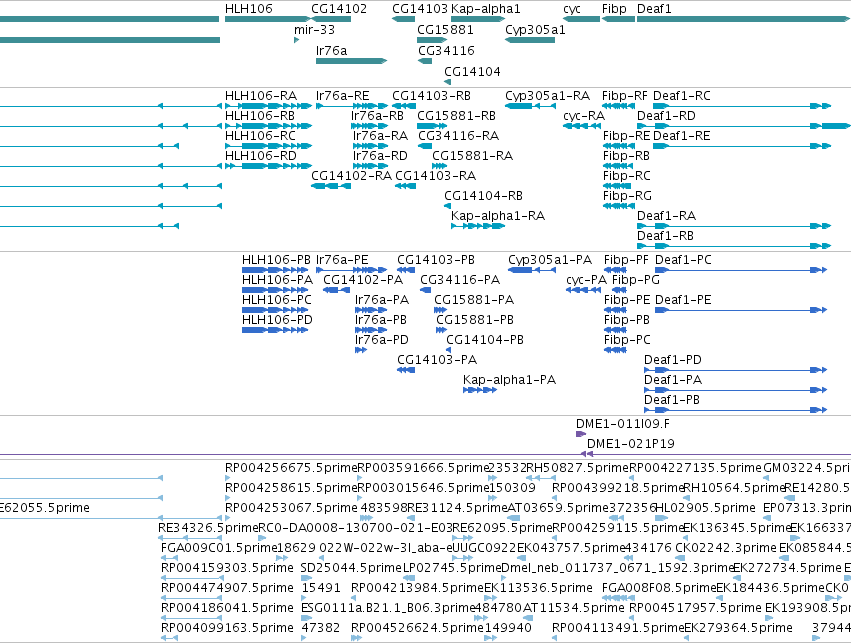Open the Kap-alpha1 gene feature
The width and height of the screenshot is (851, 643).
(478, 19)
